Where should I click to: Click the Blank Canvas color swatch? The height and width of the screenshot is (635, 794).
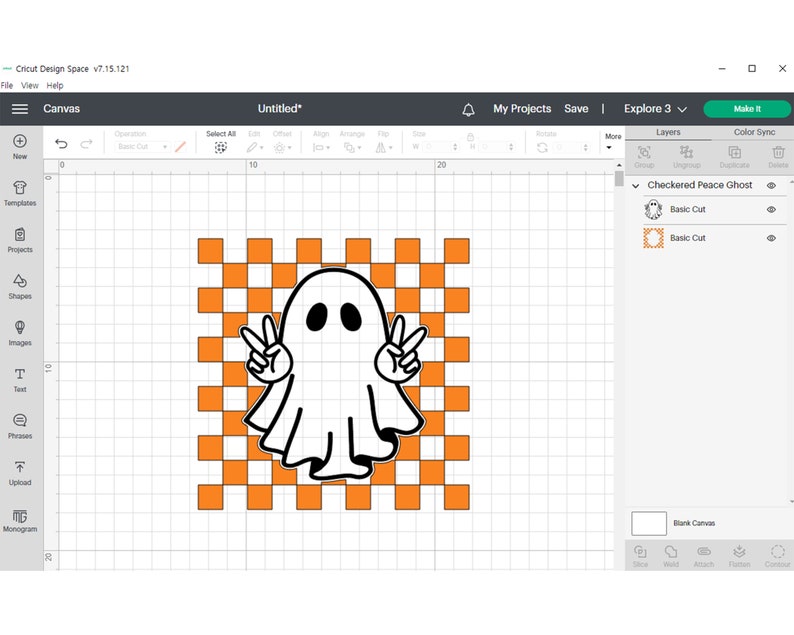click(649, 523)
